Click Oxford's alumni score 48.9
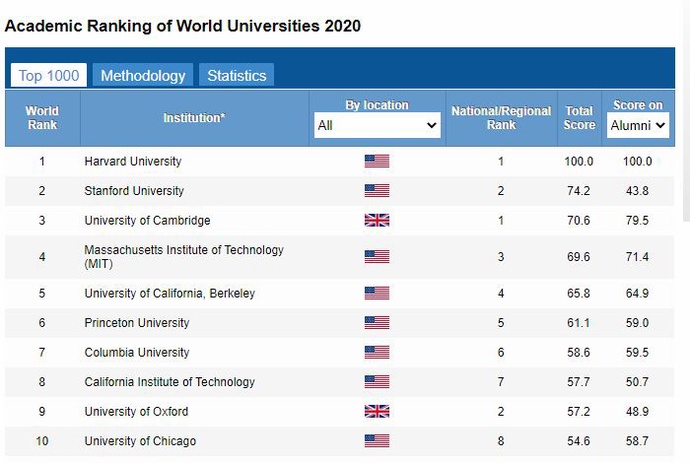This screenshot has height=463, width=690. pos(637,412)
